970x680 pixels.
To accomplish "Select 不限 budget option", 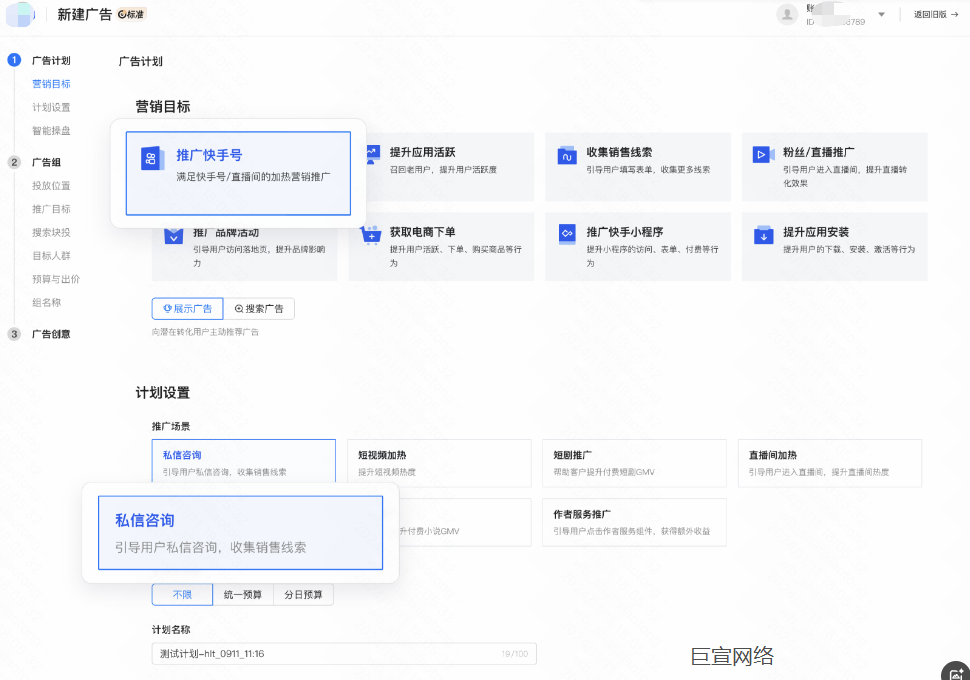I will (182, 595).
